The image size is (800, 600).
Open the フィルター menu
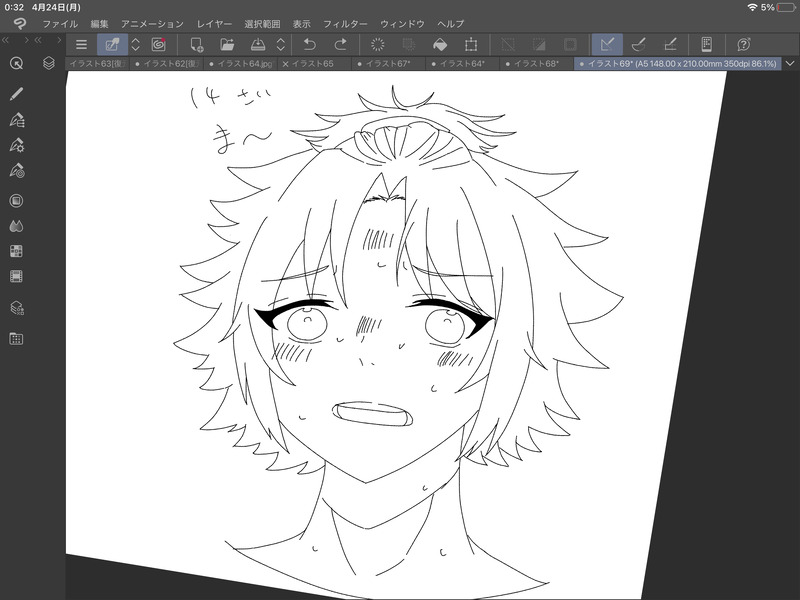[345, 24]
